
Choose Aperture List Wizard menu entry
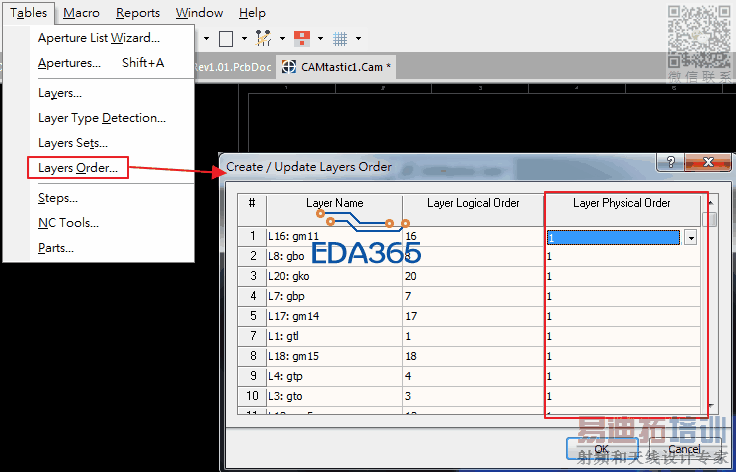[99, 38]
